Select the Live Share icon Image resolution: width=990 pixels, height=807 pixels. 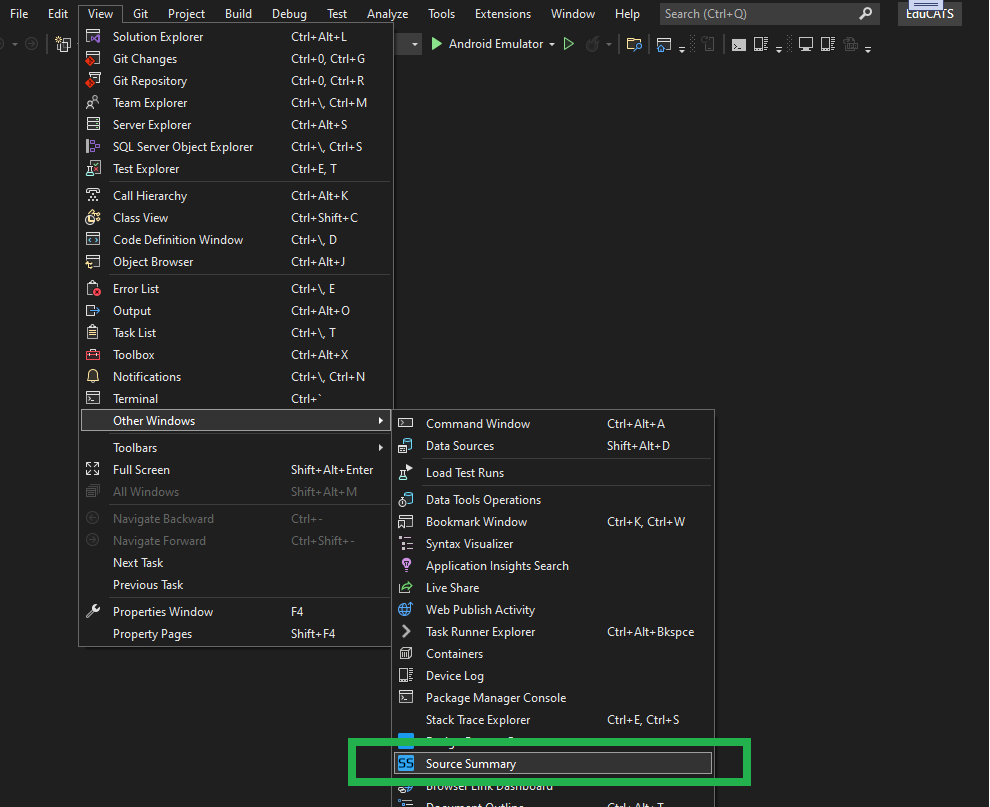pyautogui.click(x=406, y=587)
